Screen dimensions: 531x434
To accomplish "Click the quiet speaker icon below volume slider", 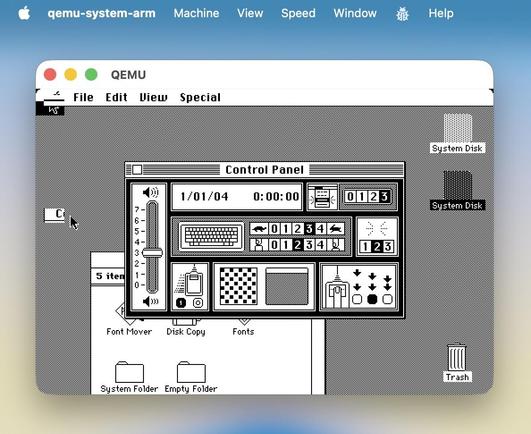I will click(150, 301).
